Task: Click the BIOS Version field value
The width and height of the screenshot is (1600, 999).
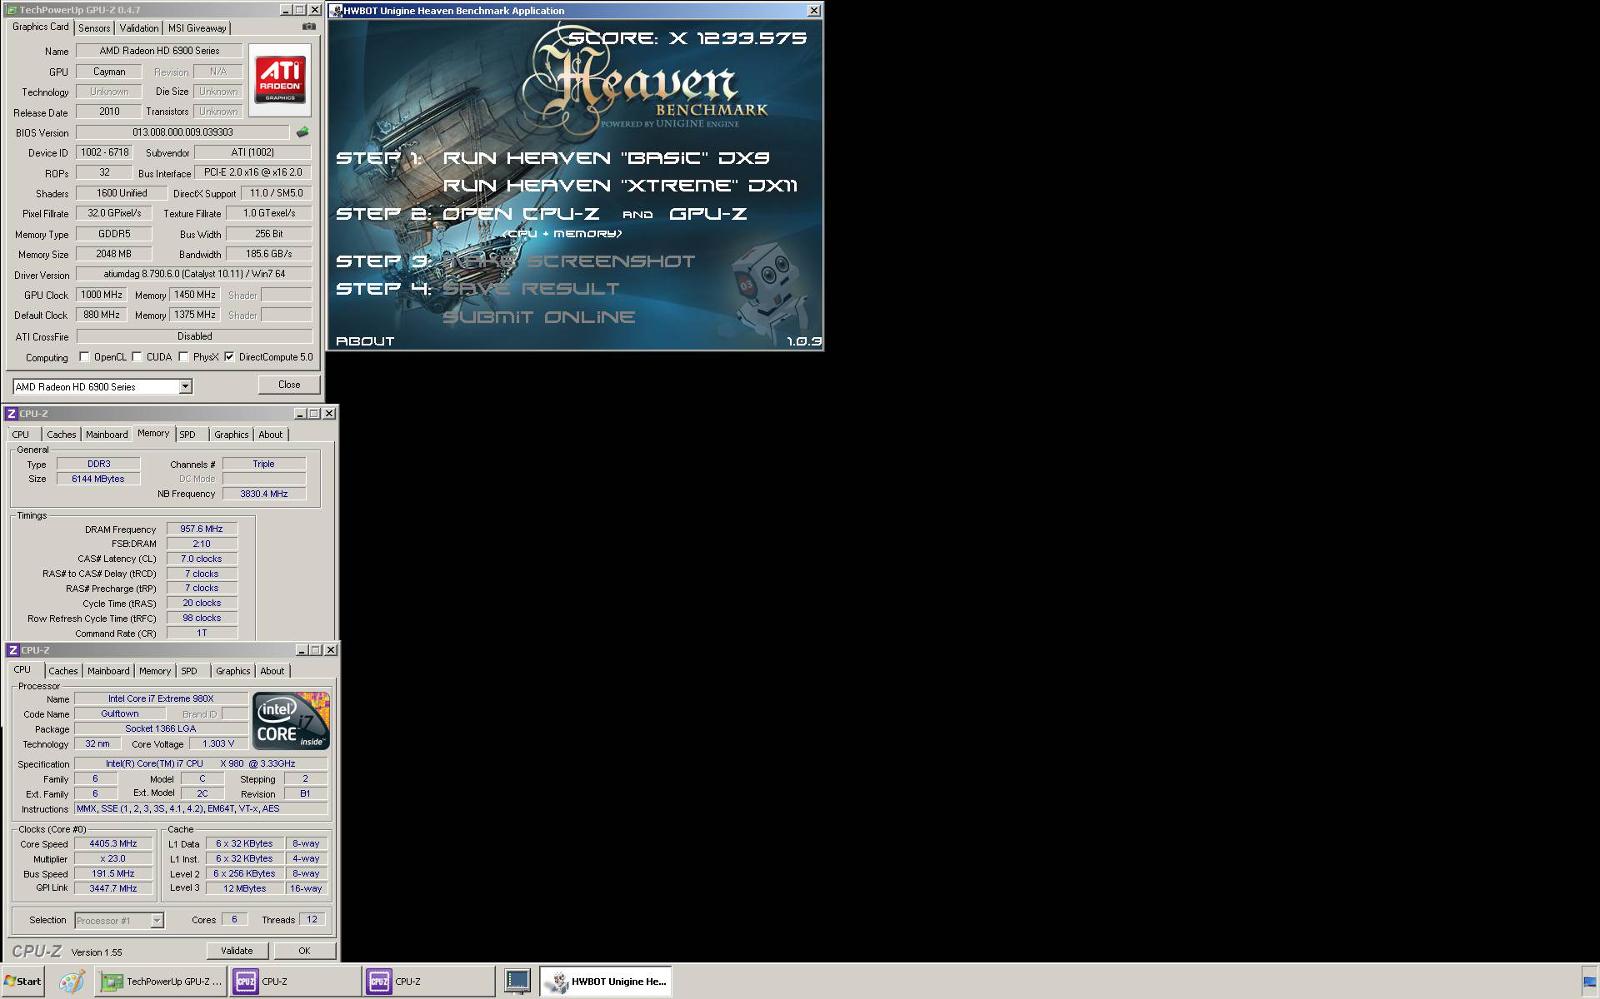Action: coord(183,132)
